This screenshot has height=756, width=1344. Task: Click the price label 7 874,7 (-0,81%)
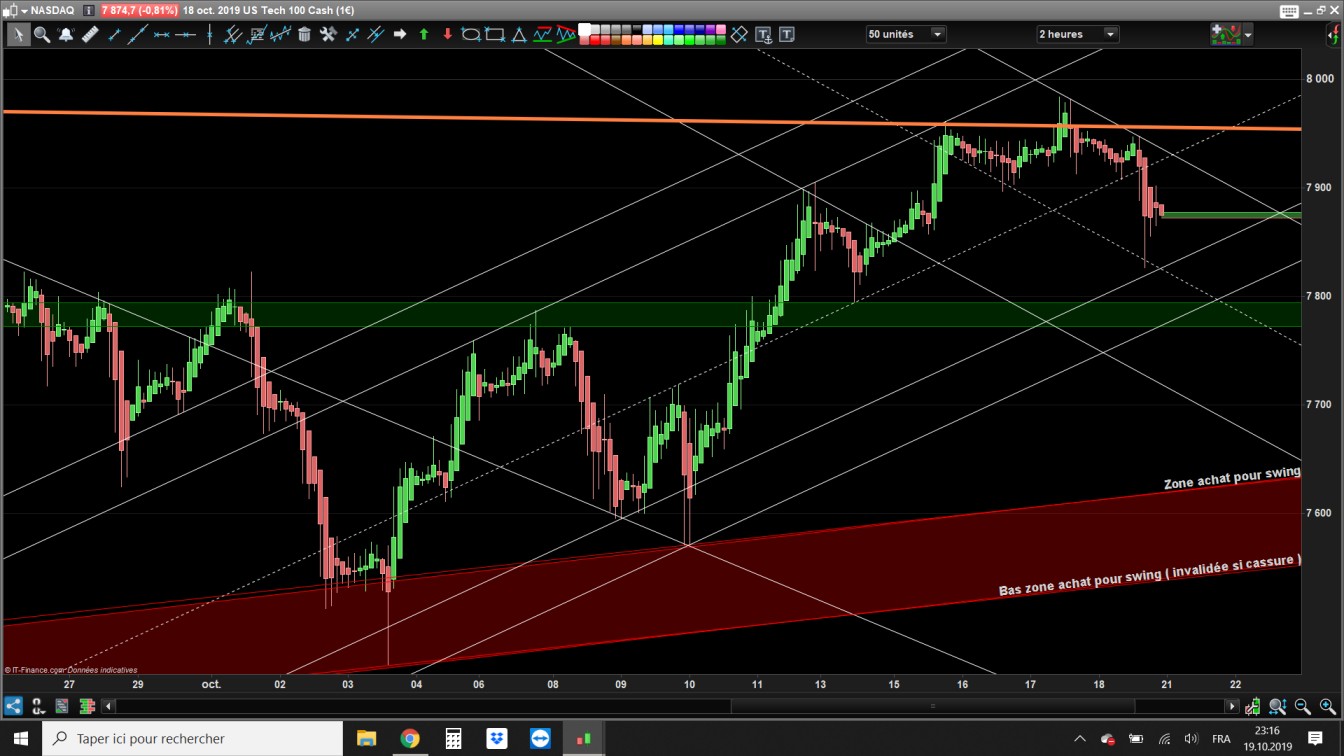tap(139, 10)
